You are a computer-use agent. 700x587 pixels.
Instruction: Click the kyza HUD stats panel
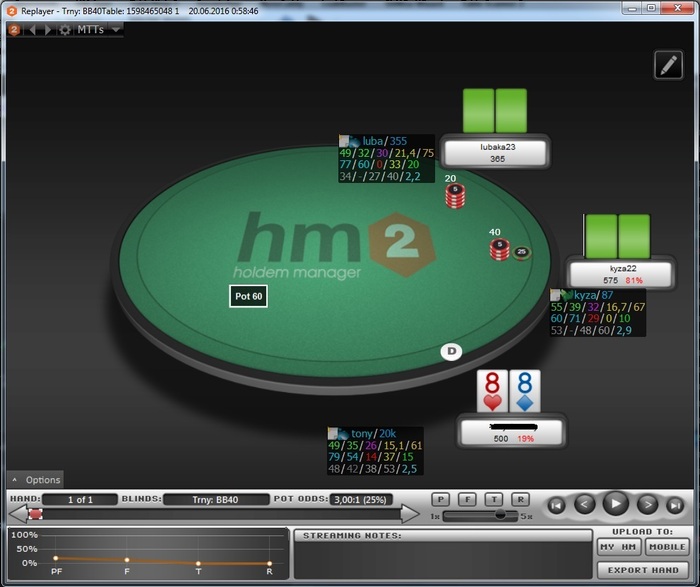(598, 312)
